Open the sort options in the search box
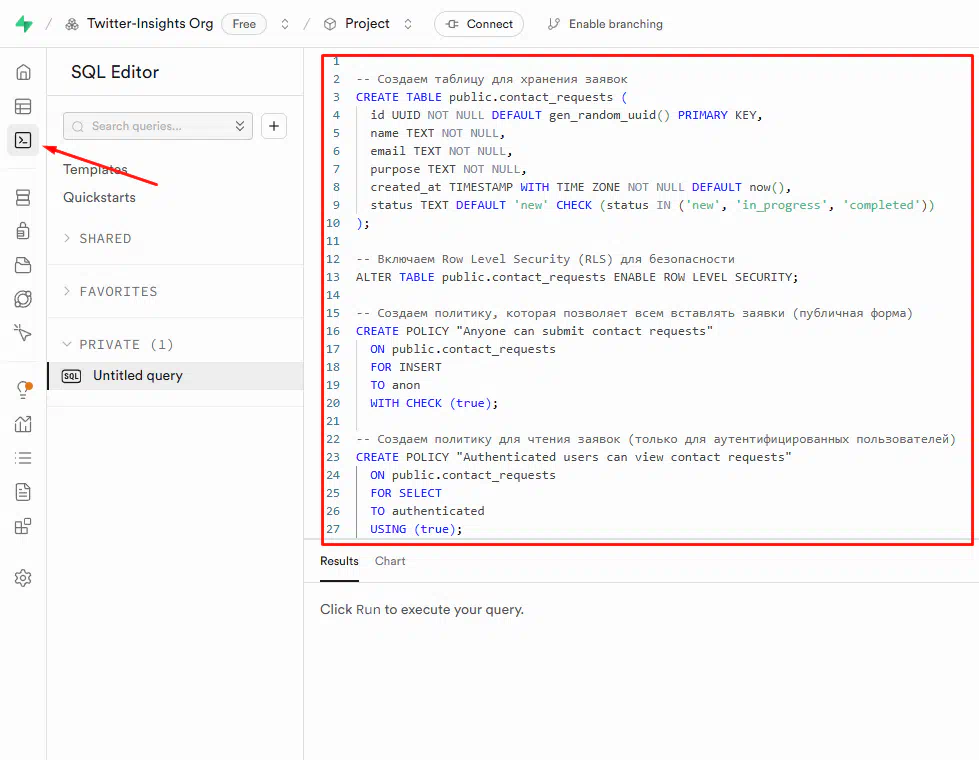The width and height of the screenshot is (979, 760). click(240, 126)
